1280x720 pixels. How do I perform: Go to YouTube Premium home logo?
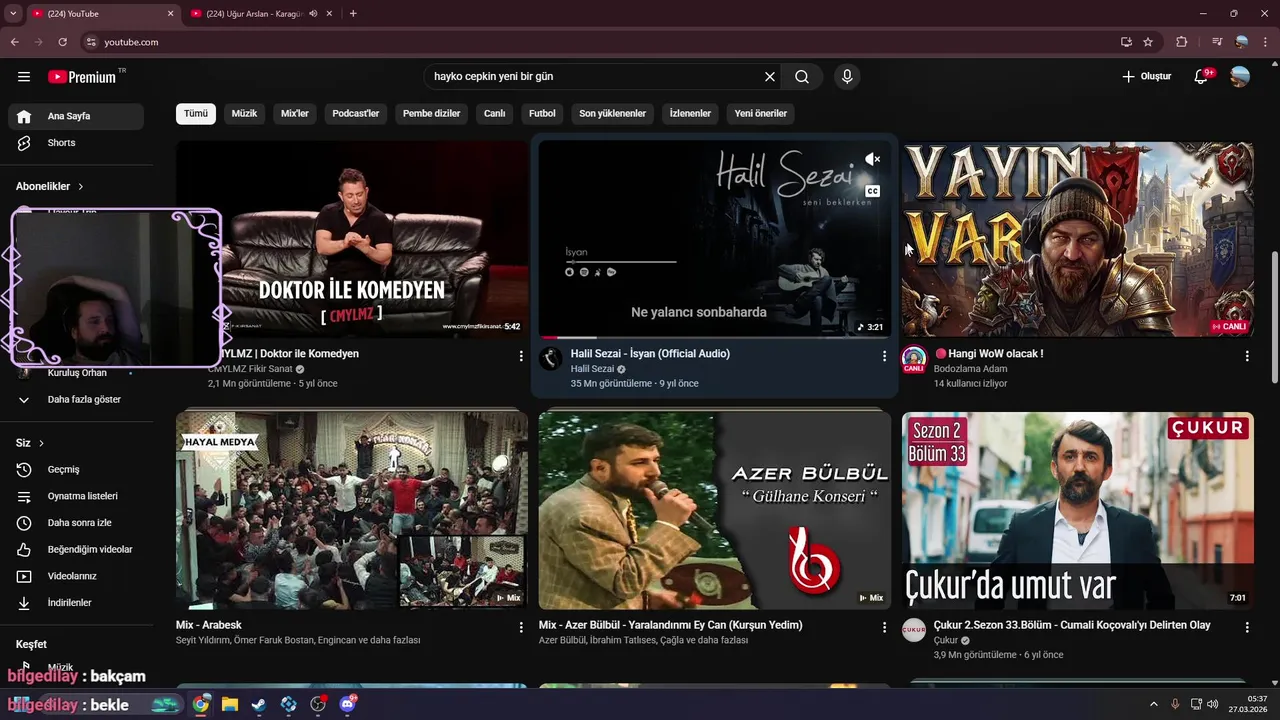click(x=82, y=77)
